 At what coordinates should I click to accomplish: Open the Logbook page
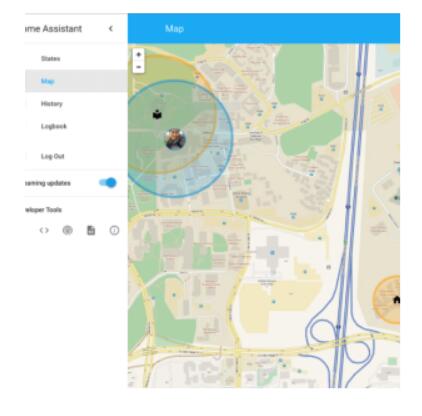76,126
